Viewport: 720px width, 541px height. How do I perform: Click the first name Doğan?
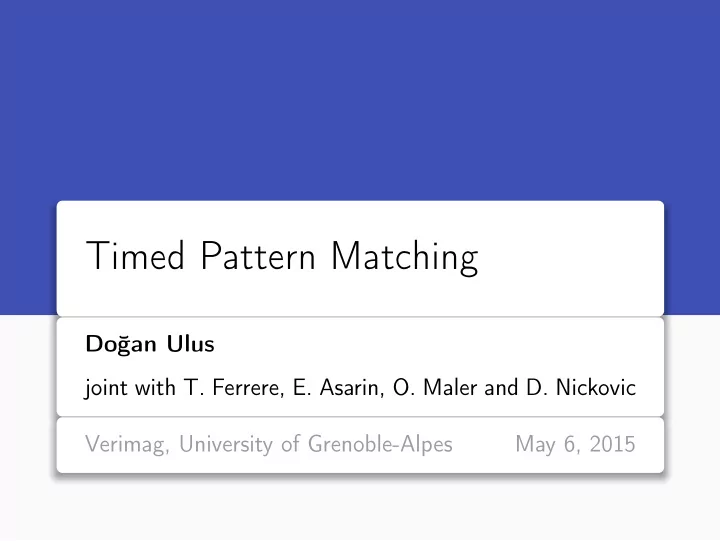[x=121, y=344]
